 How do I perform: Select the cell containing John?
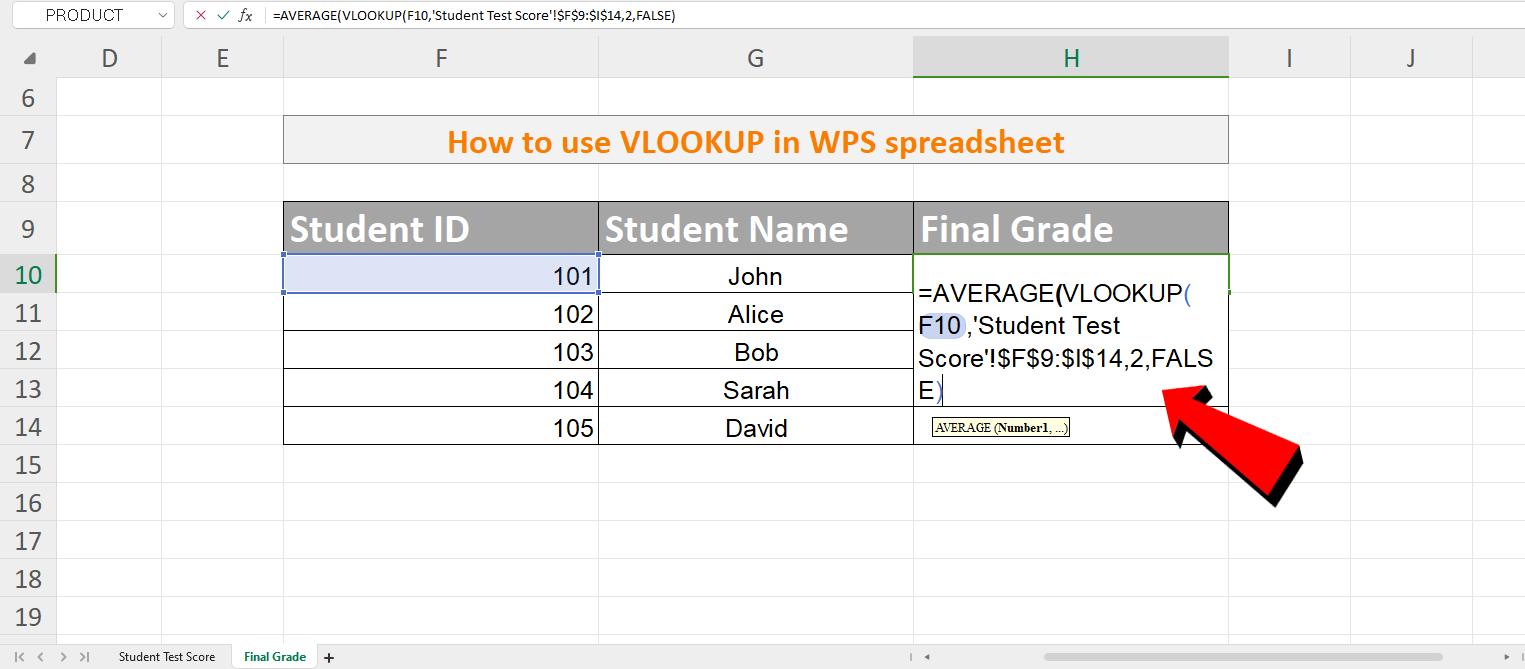pos(755,275)
